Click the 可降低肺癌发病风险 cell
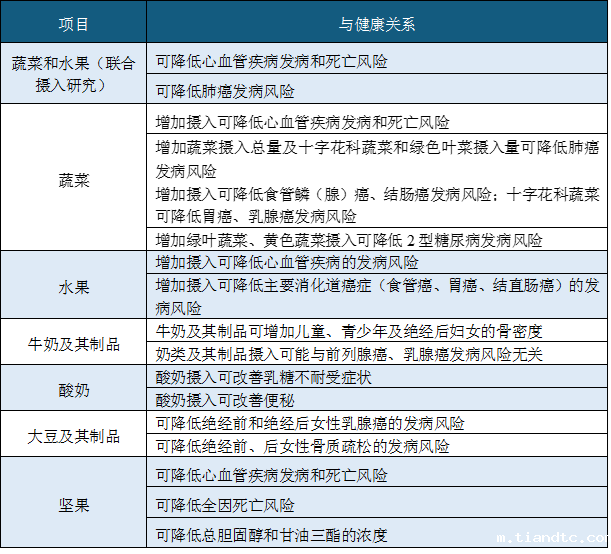 [226, 91]
